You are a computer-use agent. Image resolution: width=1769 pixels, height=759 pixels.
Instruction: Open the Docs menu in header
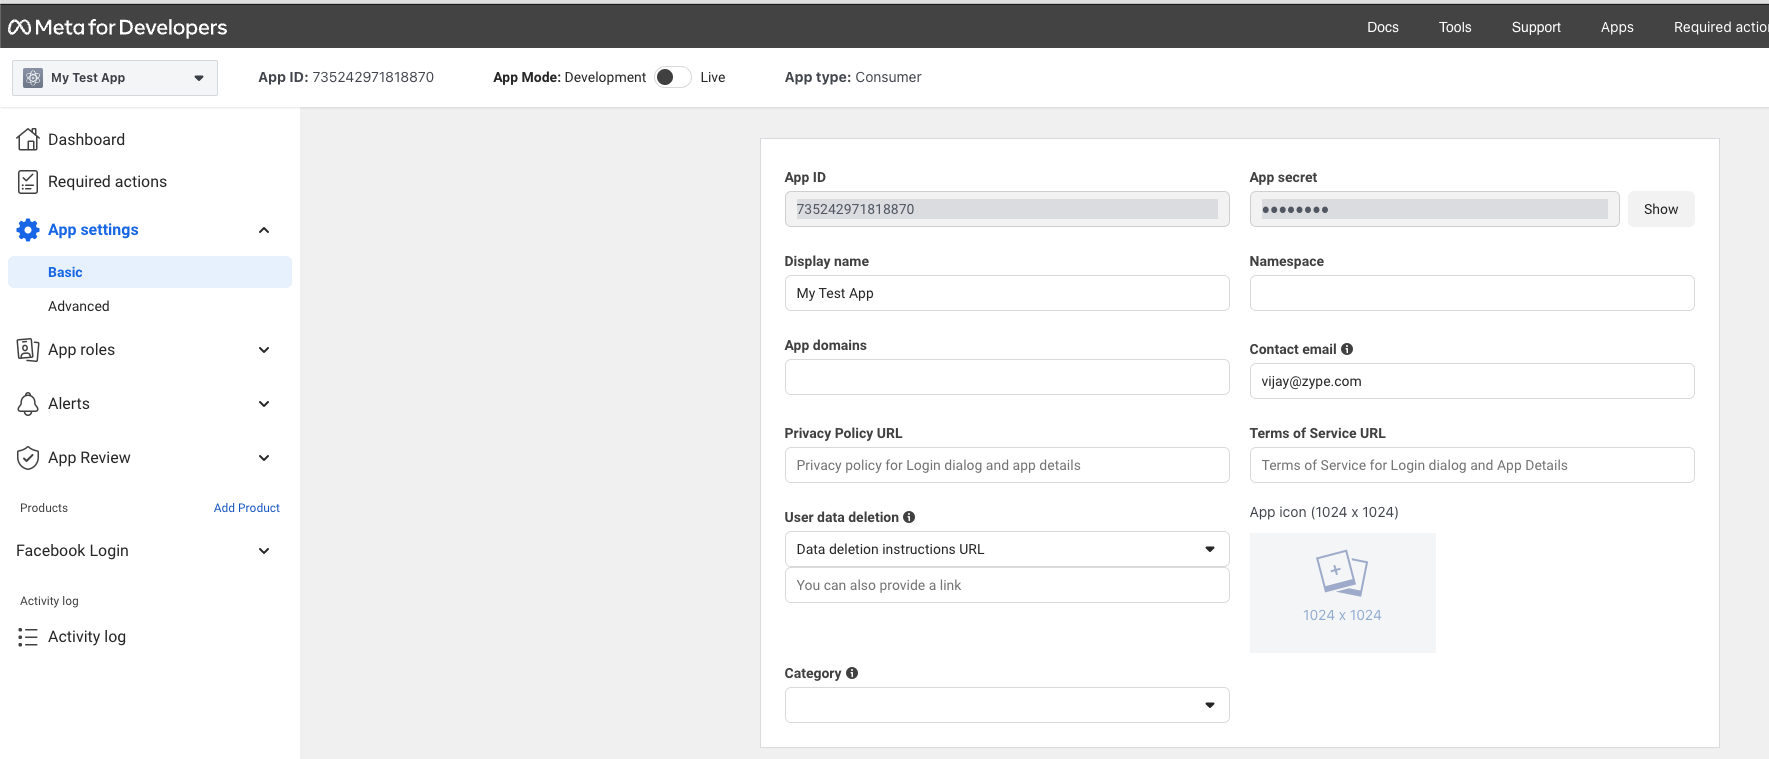click(x=1383, y=27)
